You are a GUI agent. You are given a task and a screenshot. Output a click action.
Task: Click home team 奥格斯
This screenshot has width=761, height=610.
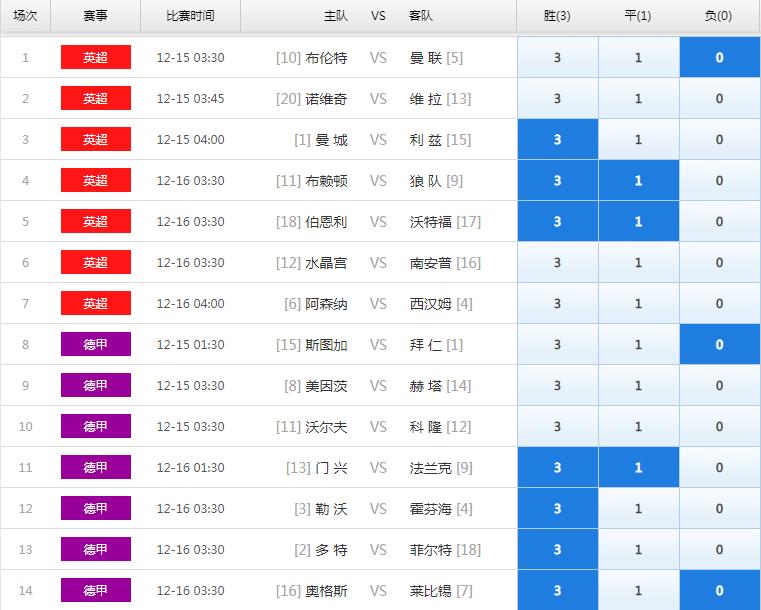[326, 591]
